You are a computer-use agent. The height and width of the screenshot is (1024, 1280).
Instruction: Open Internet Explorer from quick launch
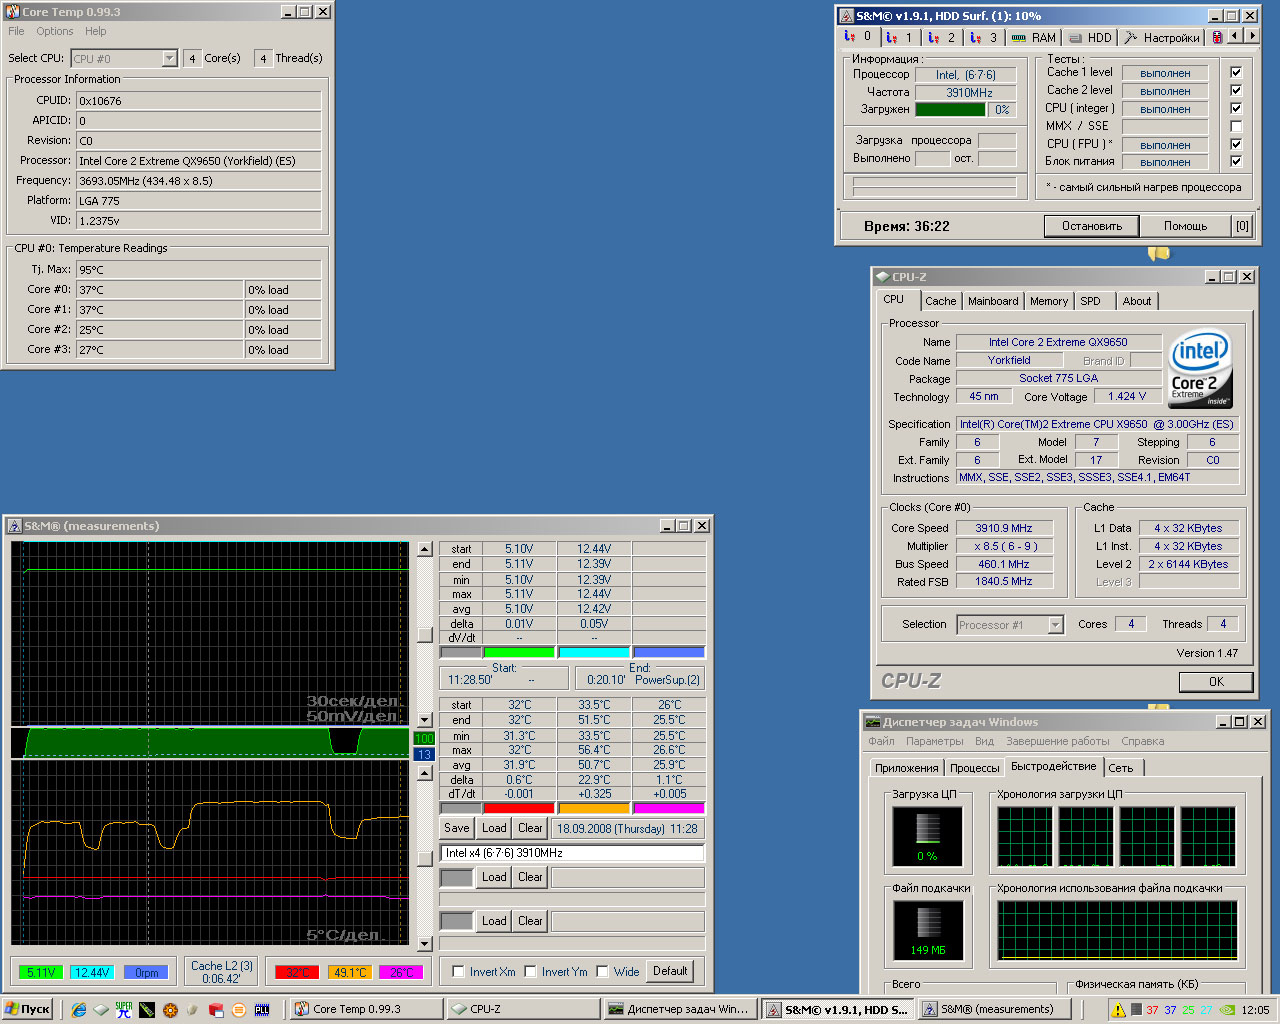[79, 1010]
